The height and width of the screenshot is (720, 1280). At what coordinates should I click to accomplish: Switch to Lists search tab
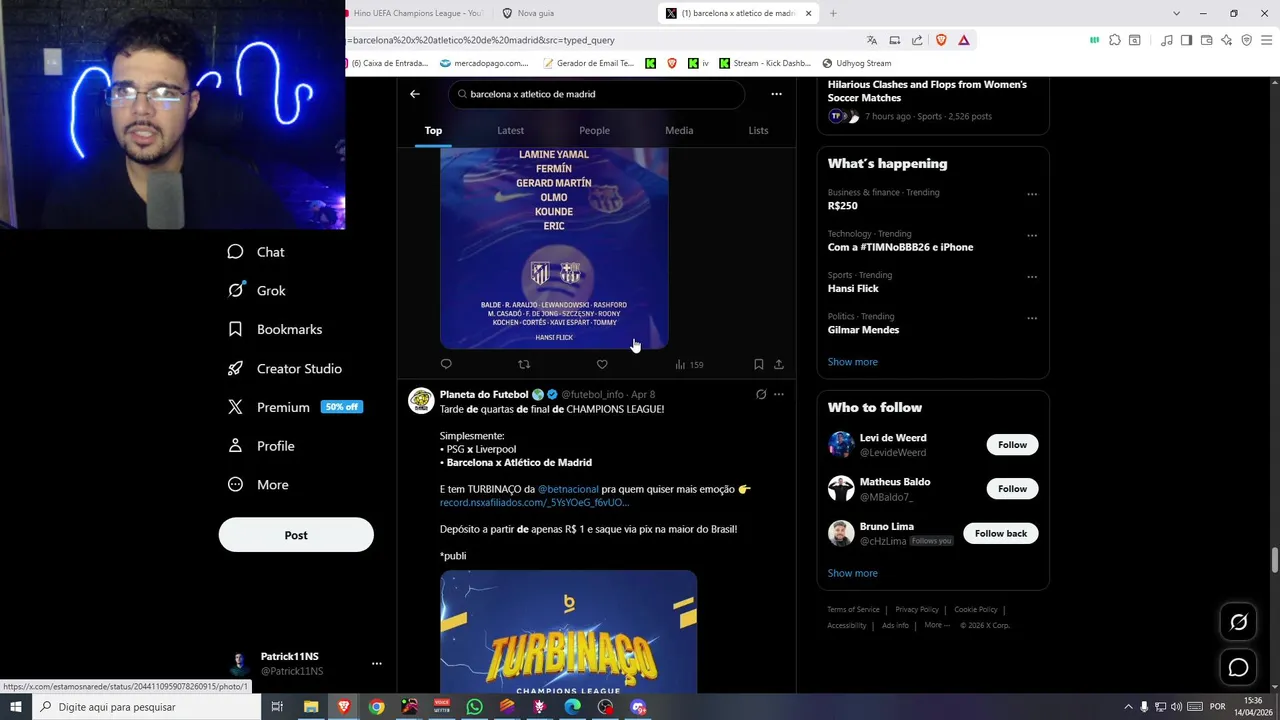coord(758,130)
